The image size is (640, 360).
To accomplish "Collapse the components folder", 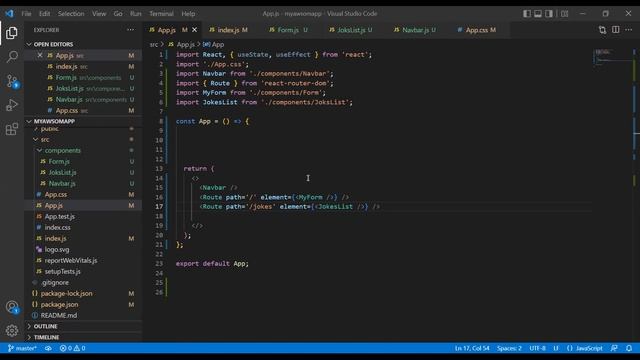I will pyautogui.click(x=40, y=151).
